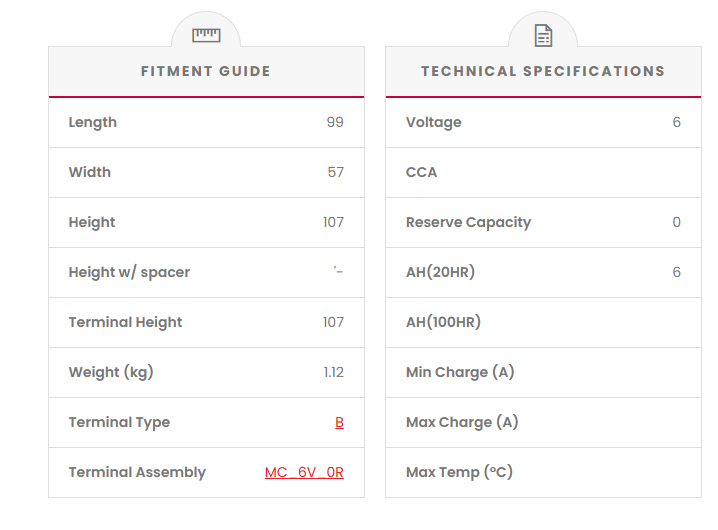Open the MC_6V_0R terminal assembly link
The image size is (718, 530).
click(x=304, y=472)
